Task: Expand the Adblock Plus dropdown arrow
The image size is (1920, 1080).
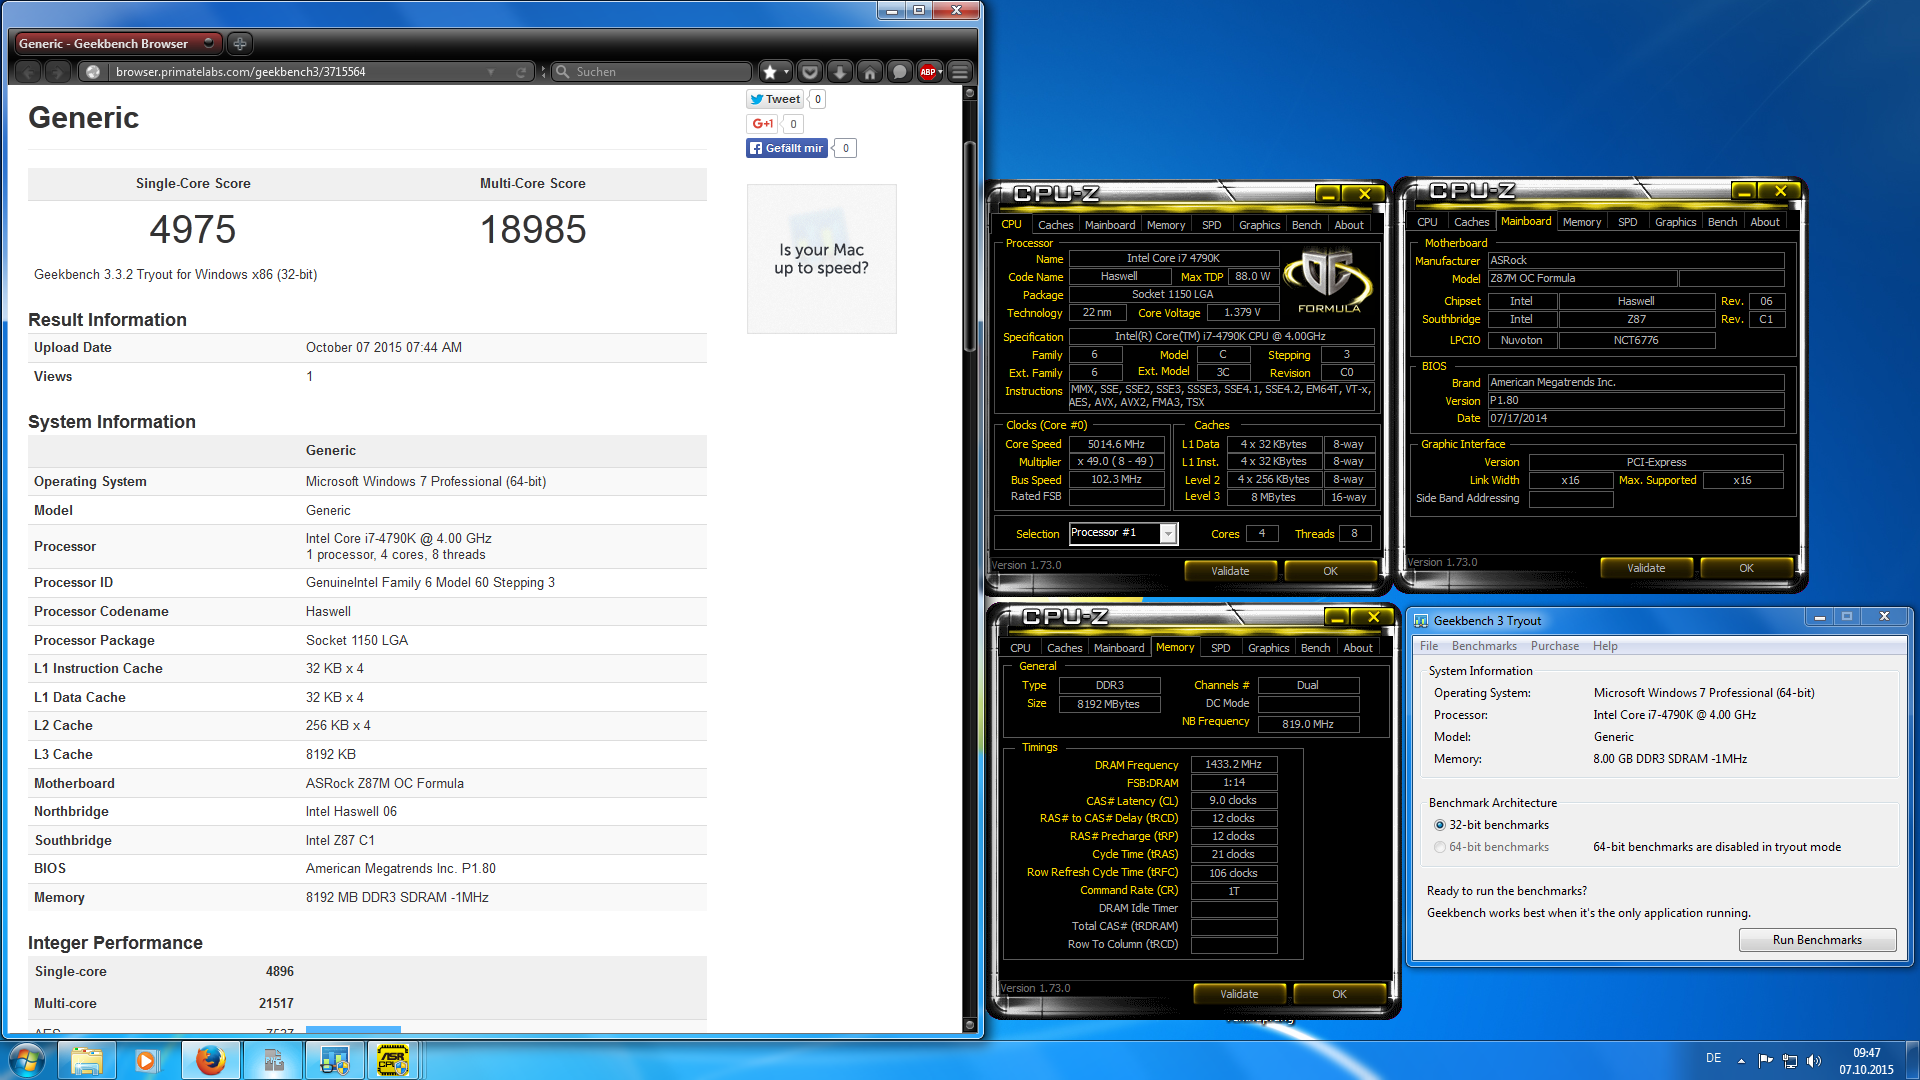Action: [940, 72]
